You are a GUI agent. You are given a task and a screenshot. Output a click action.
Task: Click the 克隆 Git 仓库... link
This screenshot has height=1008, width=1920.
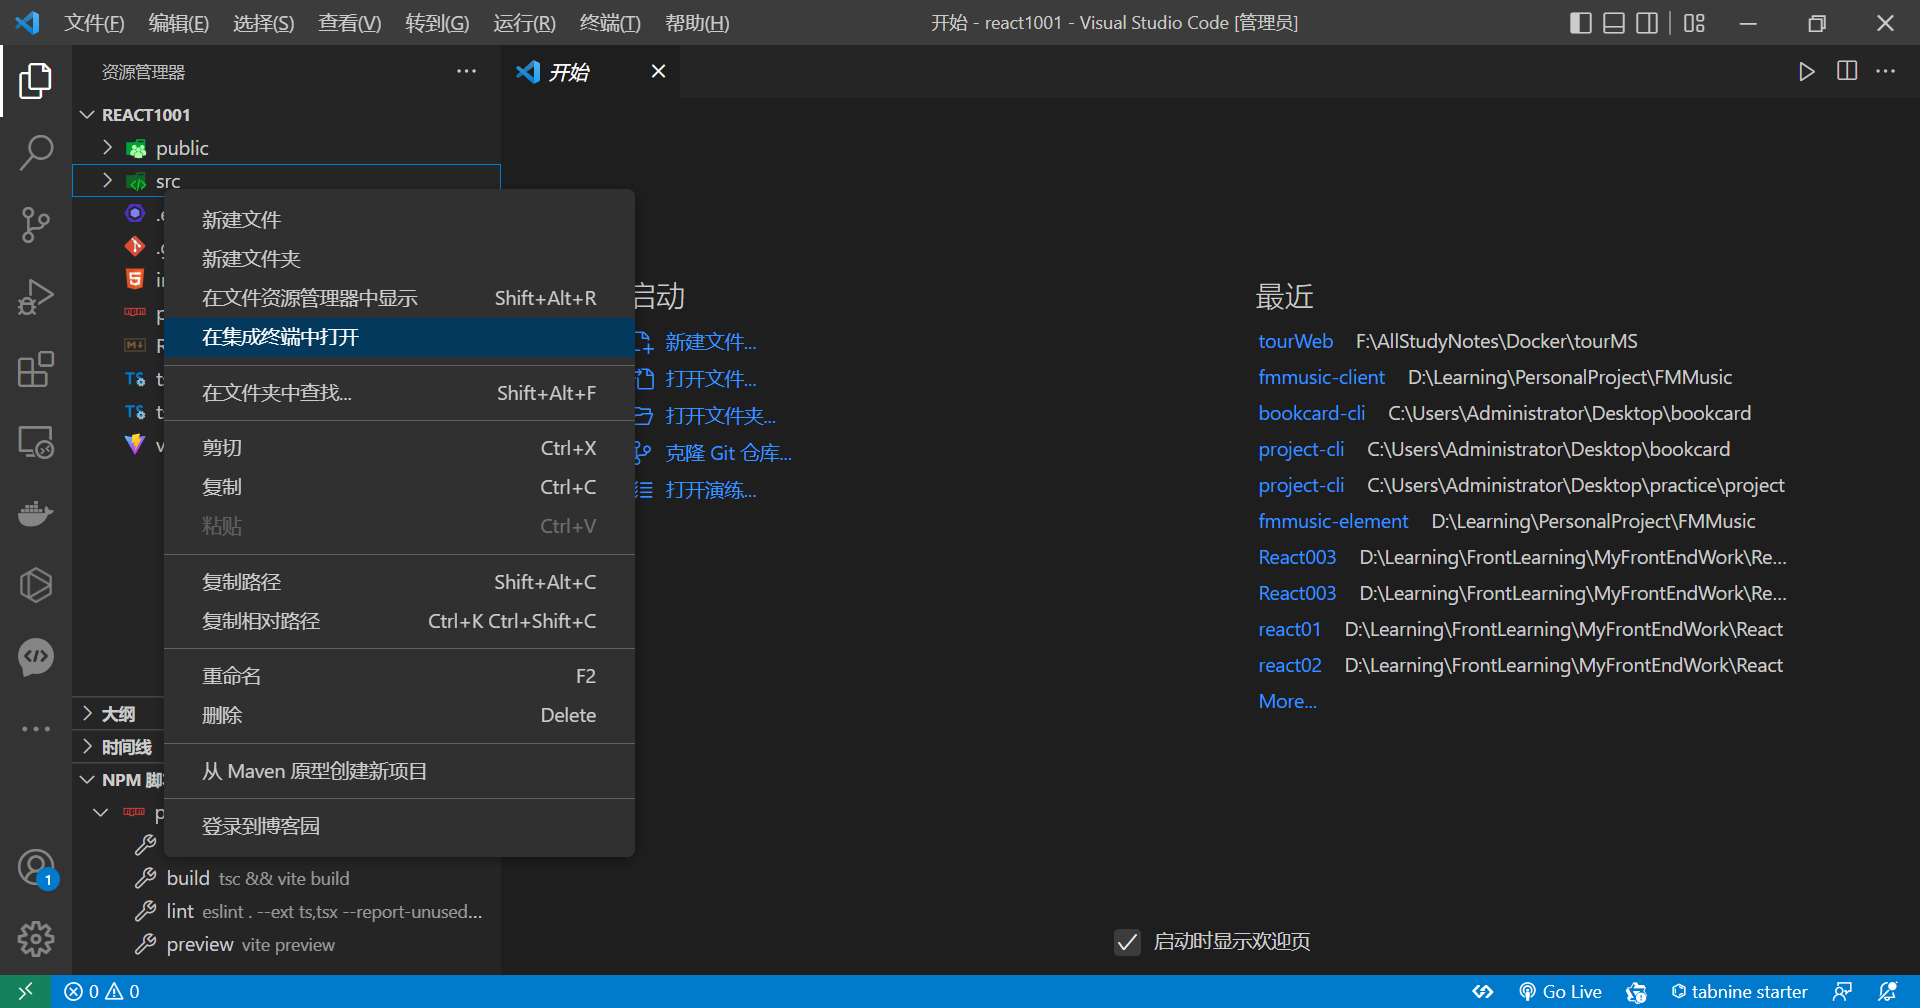coord(728,453)
